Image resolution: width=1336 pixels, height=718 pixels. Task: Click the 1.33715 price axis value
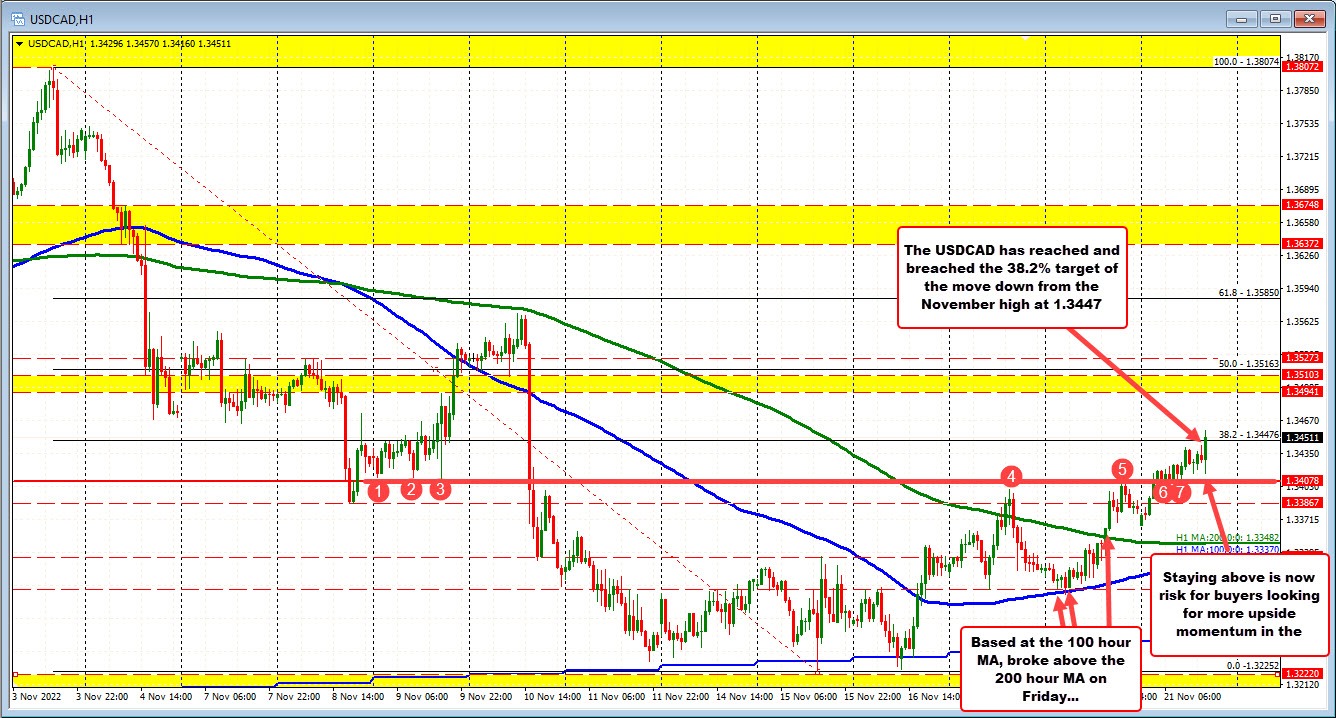(1303, 519)
